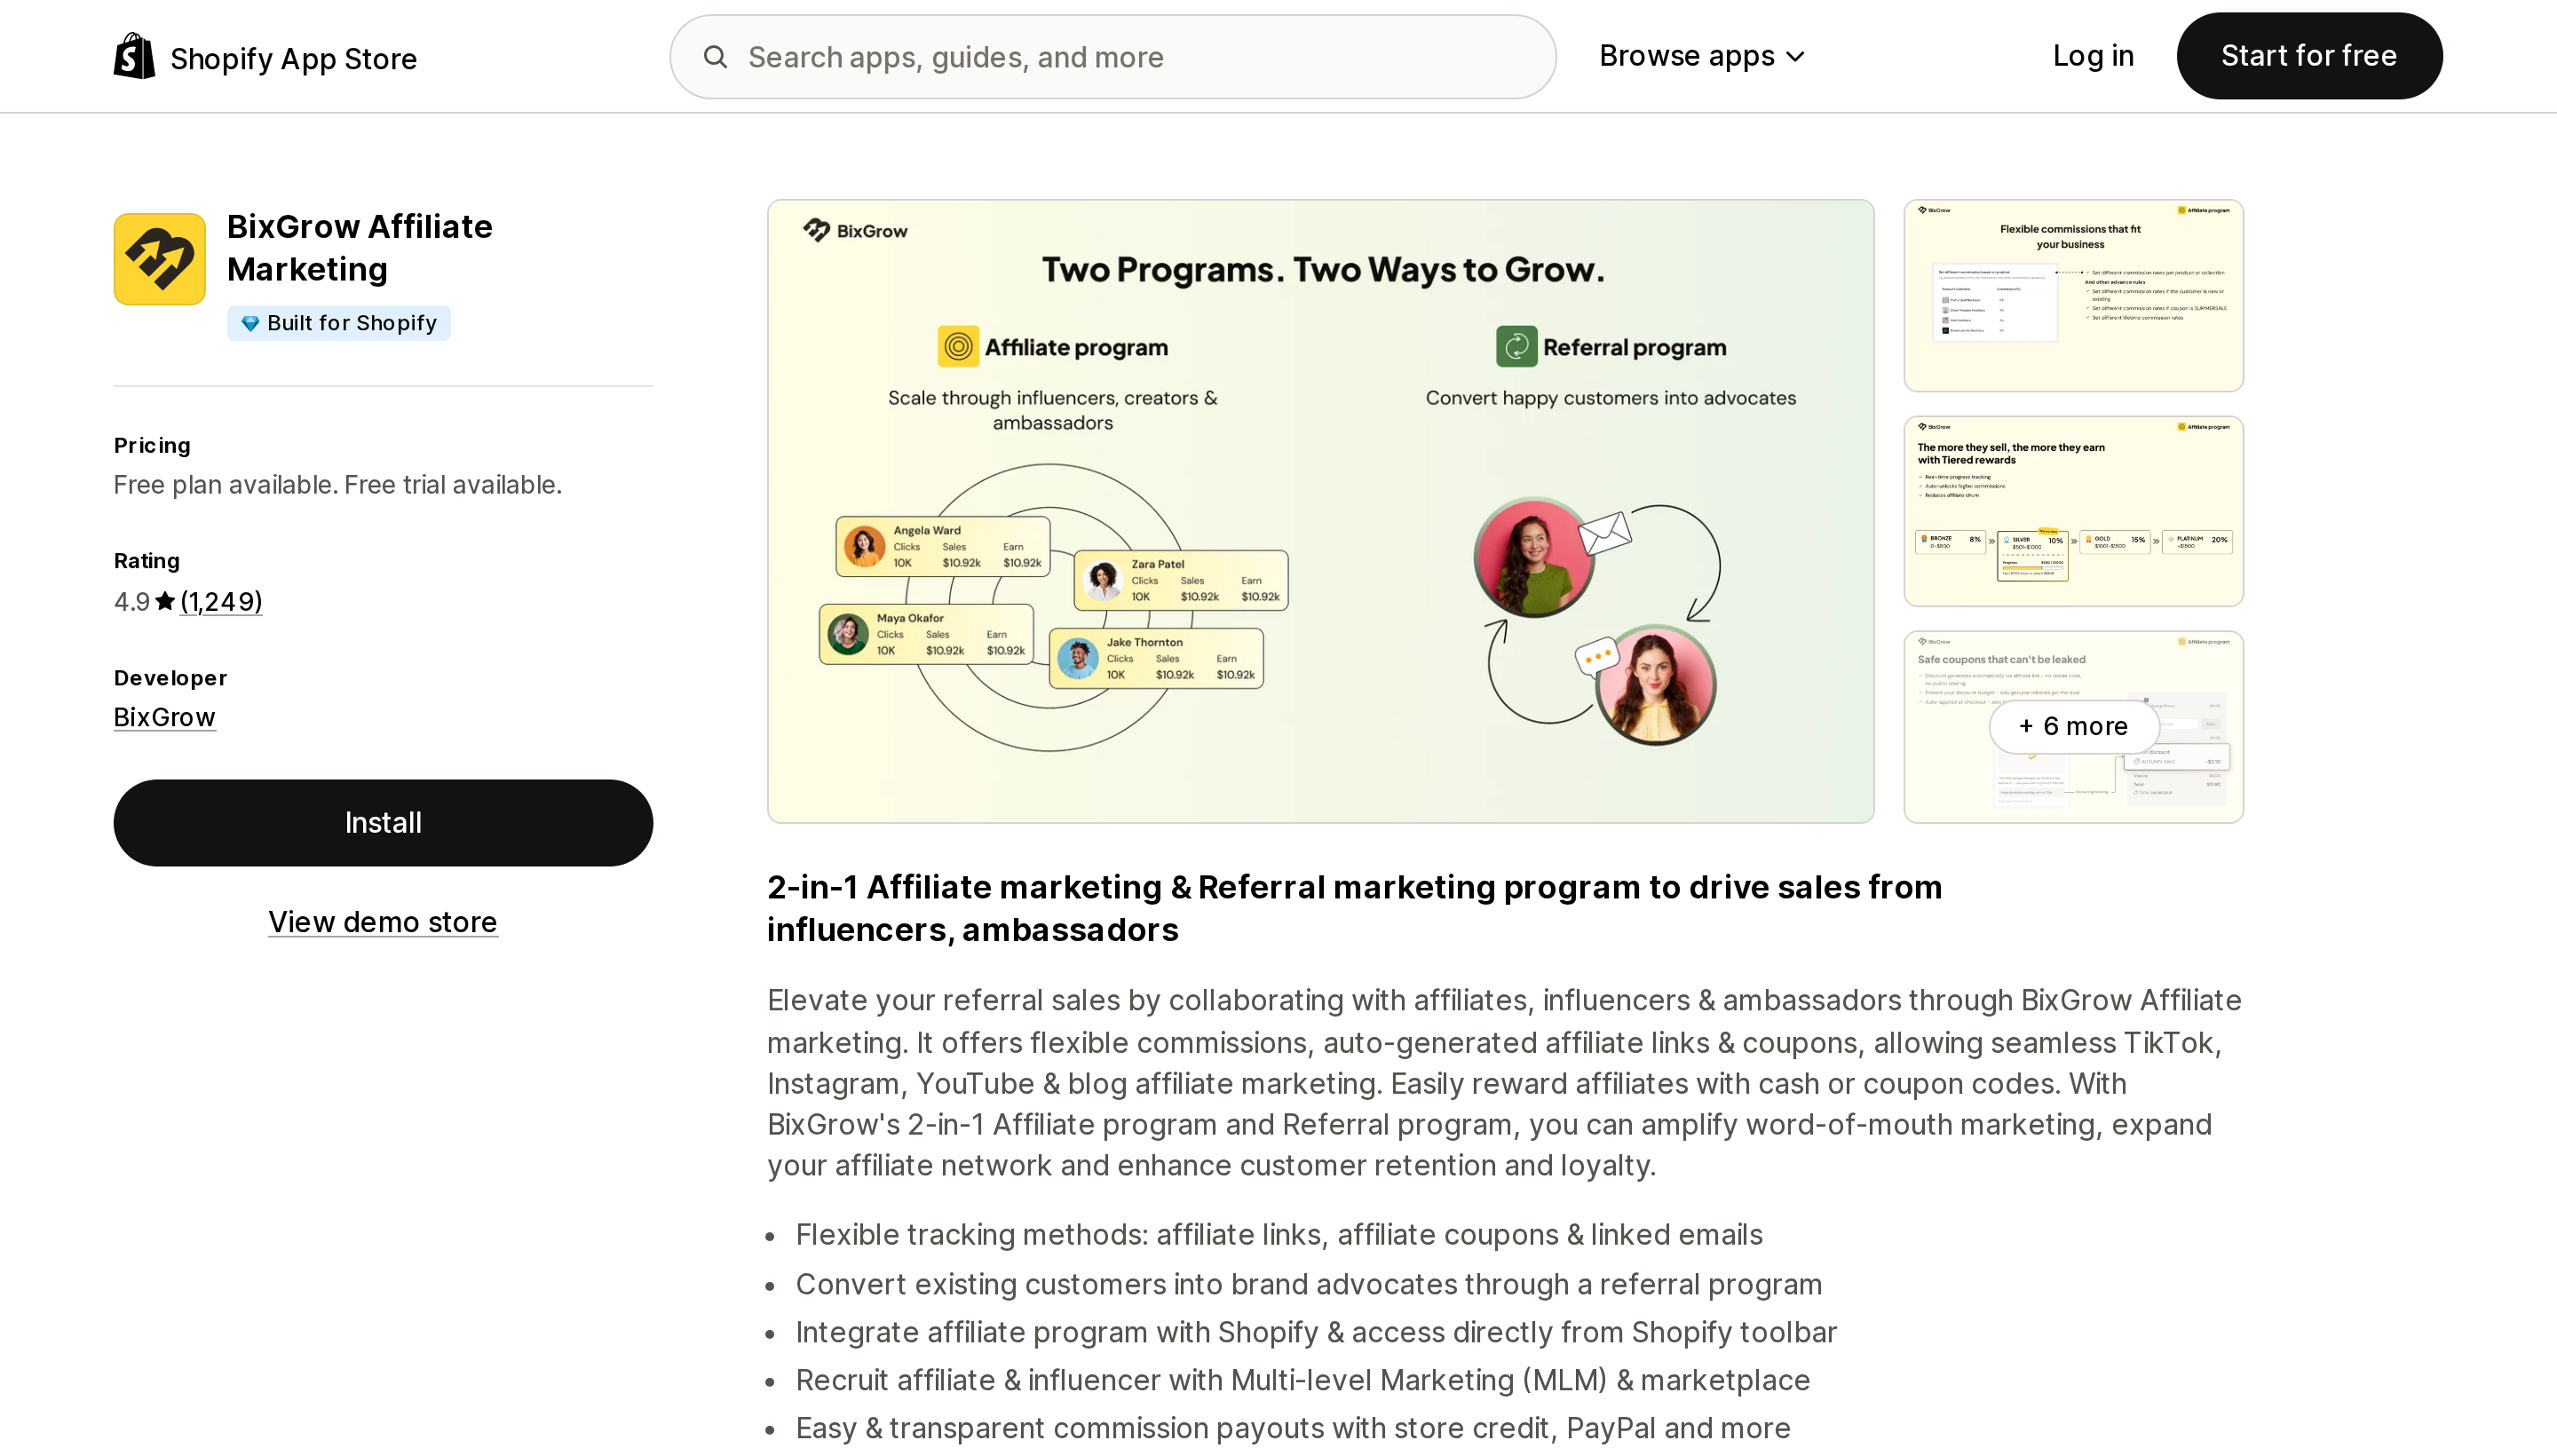Image resolution: width=2557 pixels, height=1456 pixels.
Task: Click the Flexible tracking methods bullet
Action: tap(1279, 1235)
